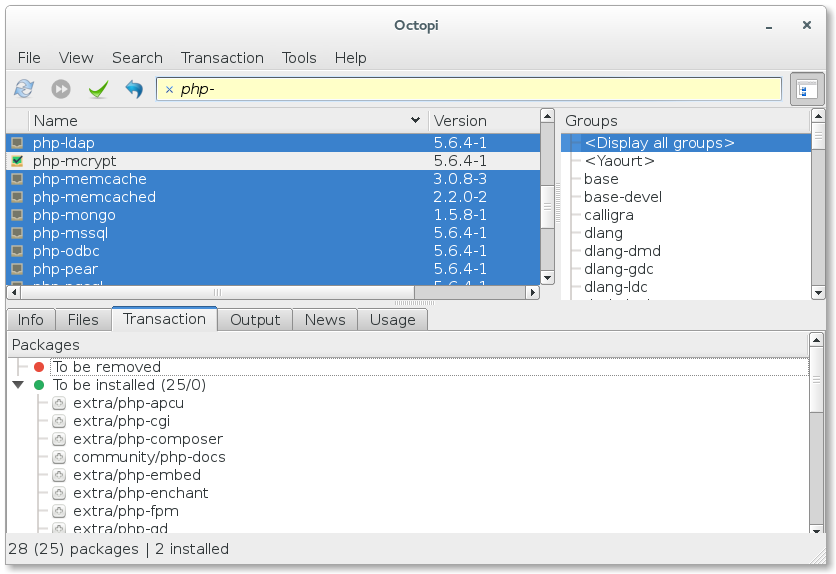The height and width of the screenshot is (574, 836).
Task: Click the System upgrade fast-forward icon
Action: (x=61, y=88)
